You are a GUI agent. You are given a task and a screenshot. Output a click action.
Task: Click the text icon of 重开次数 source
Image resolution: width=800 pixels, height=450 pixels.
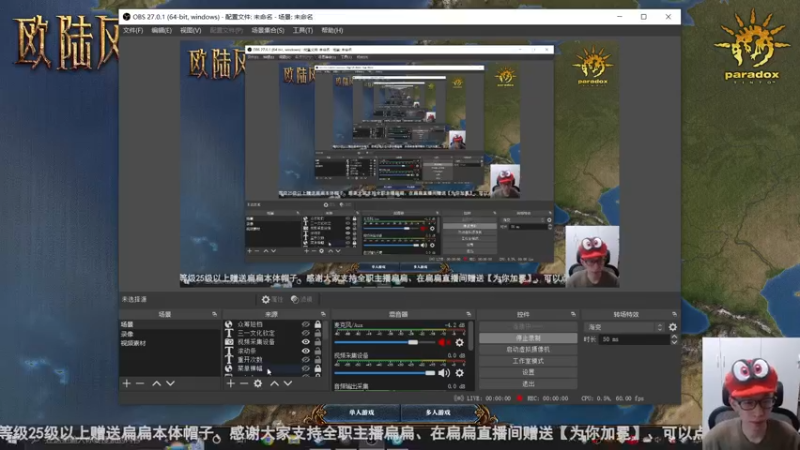229,360
